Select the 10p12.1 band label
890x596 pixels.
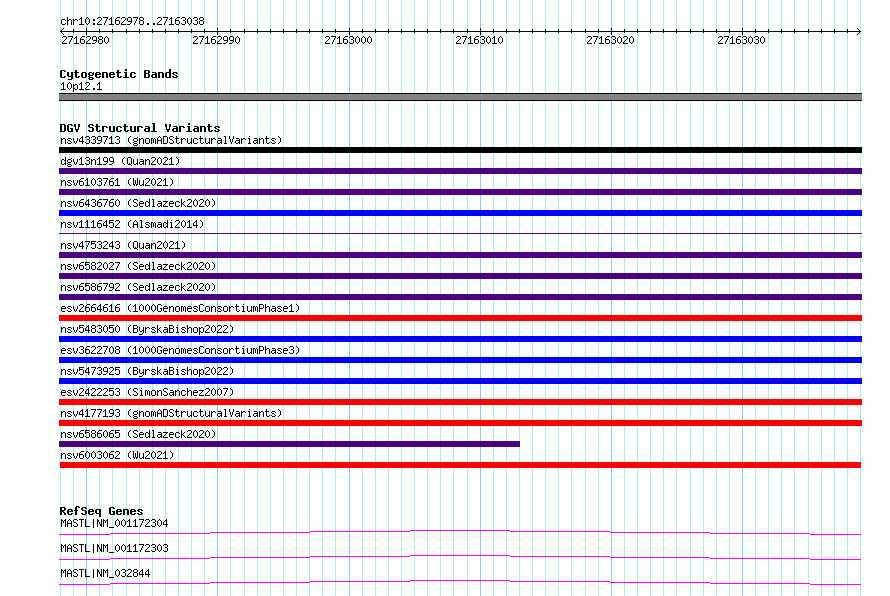click(81, 86)
